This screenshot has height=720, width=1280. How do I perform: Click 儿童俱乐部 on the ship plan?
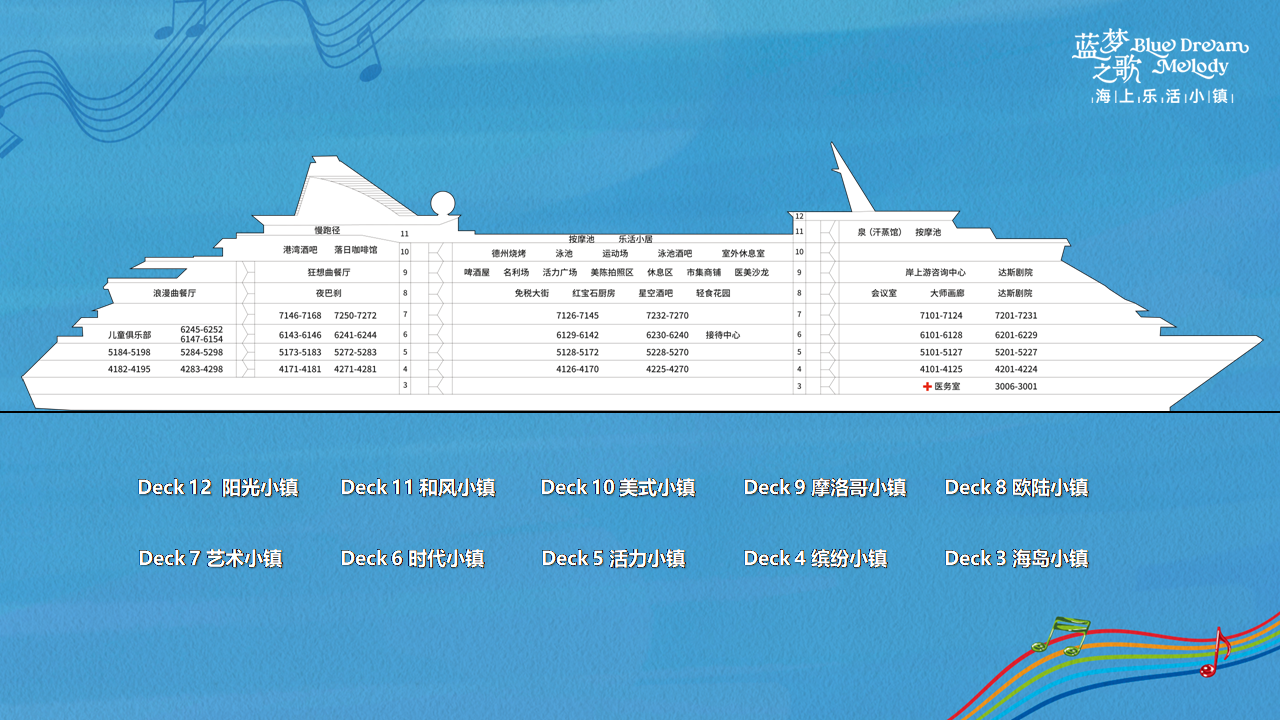point(130,335)
